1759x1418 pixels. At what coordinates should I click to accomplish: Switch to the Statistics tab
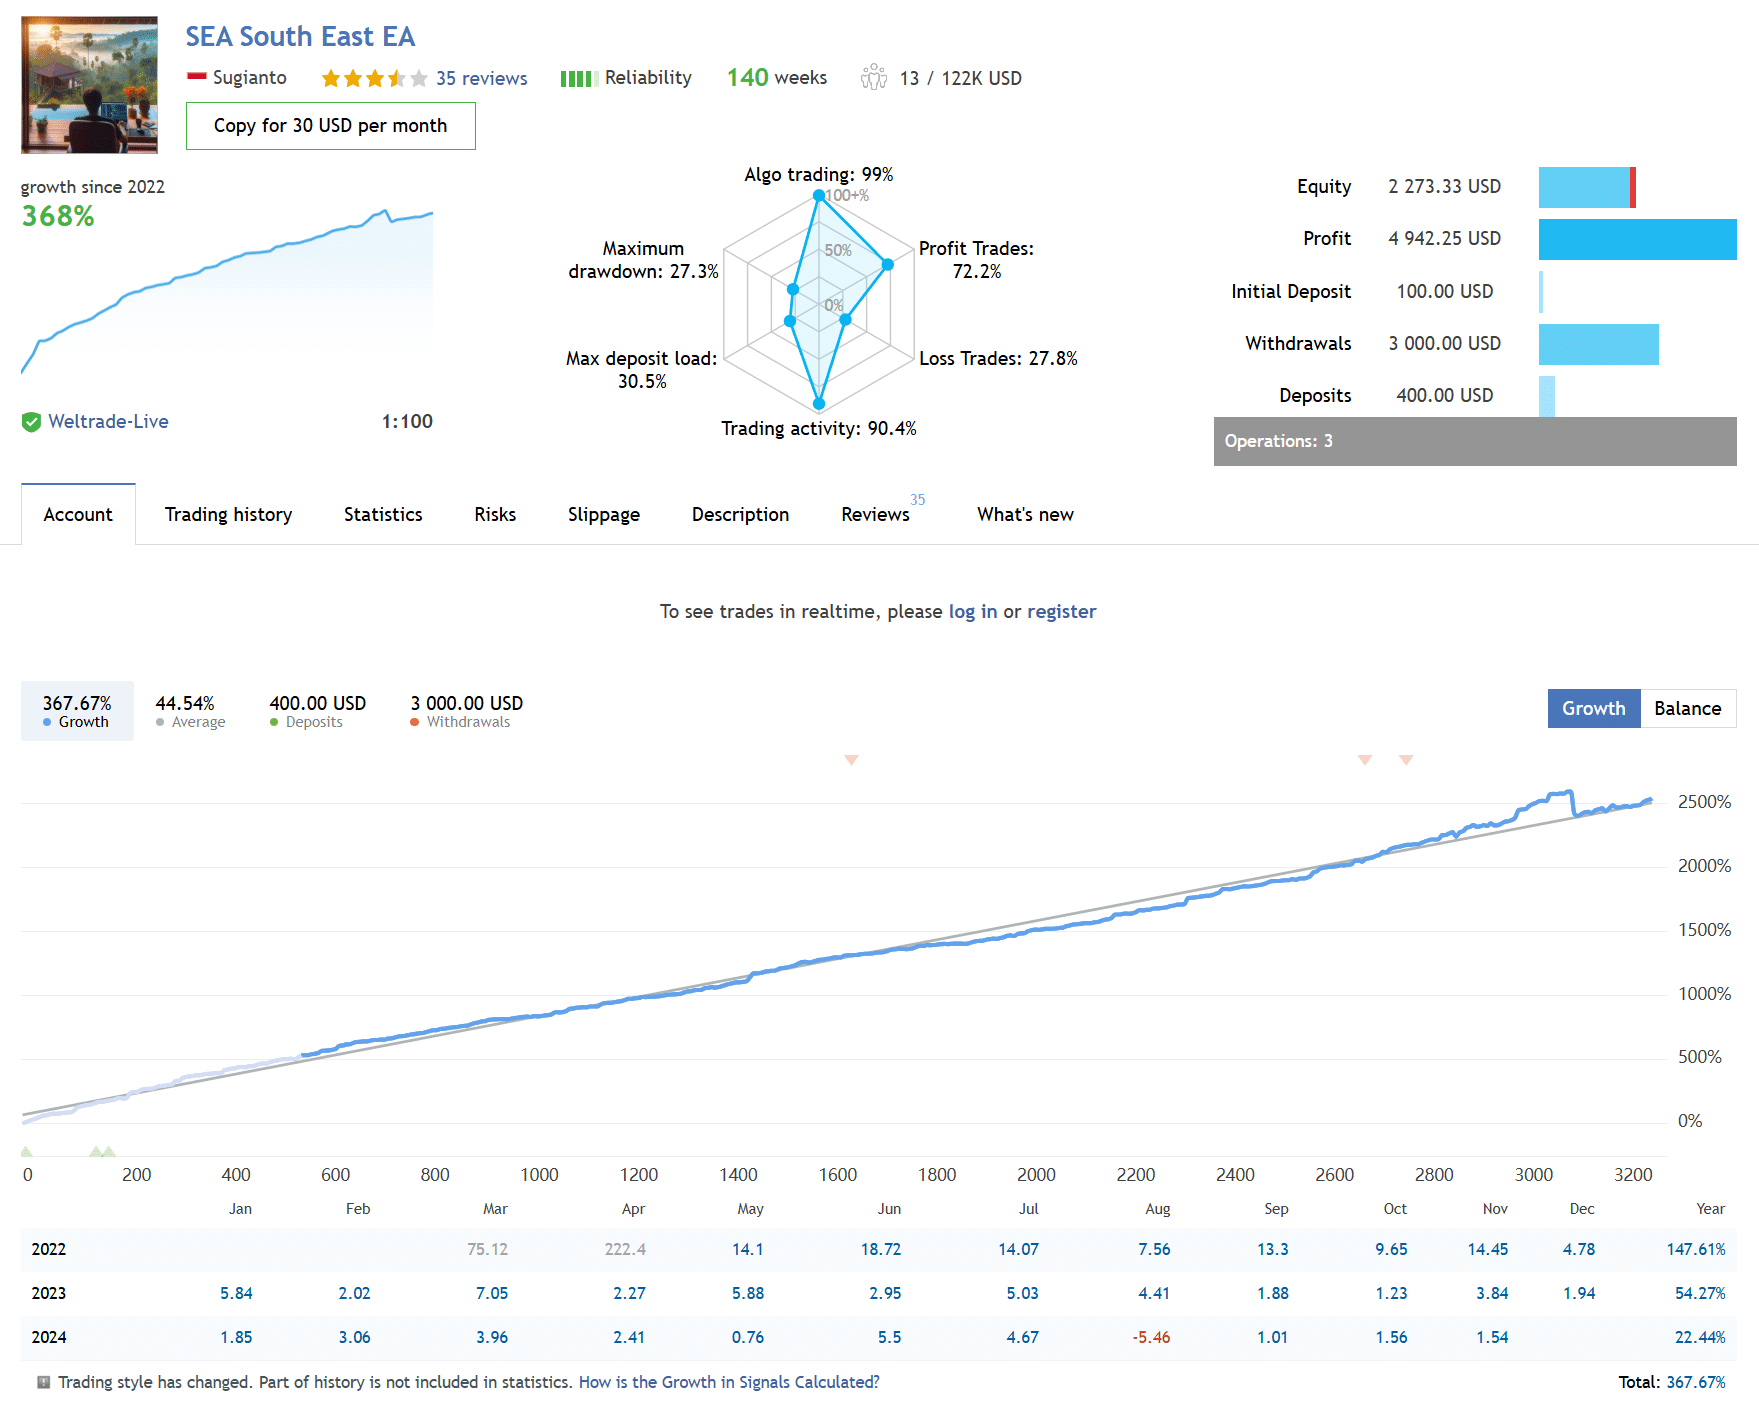click(x=383, y=514)
